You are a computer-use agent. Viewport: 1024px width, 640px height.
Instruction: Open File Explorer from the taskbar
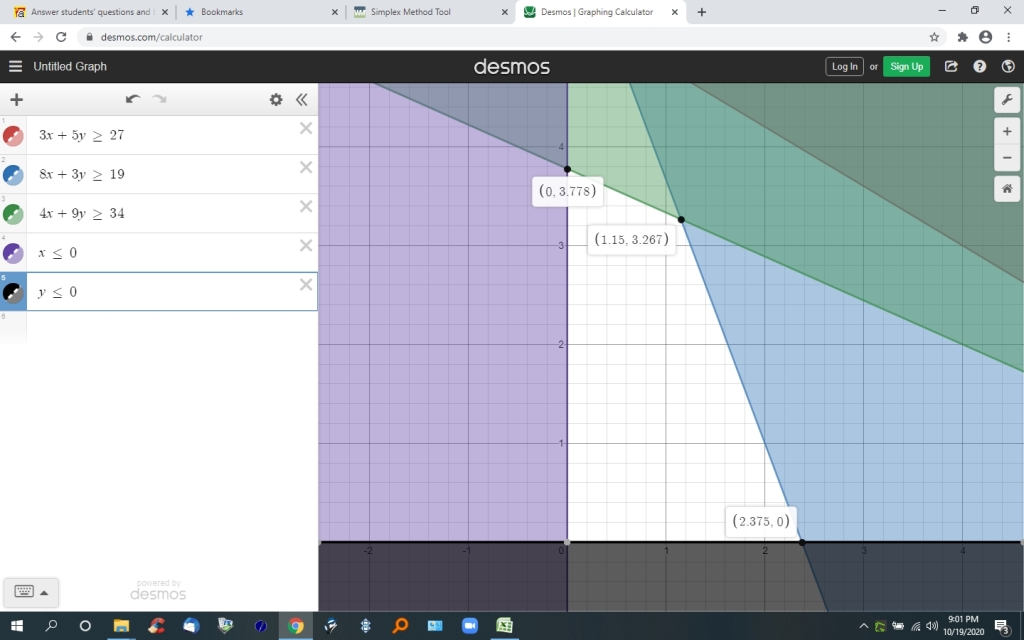point(121,626)
